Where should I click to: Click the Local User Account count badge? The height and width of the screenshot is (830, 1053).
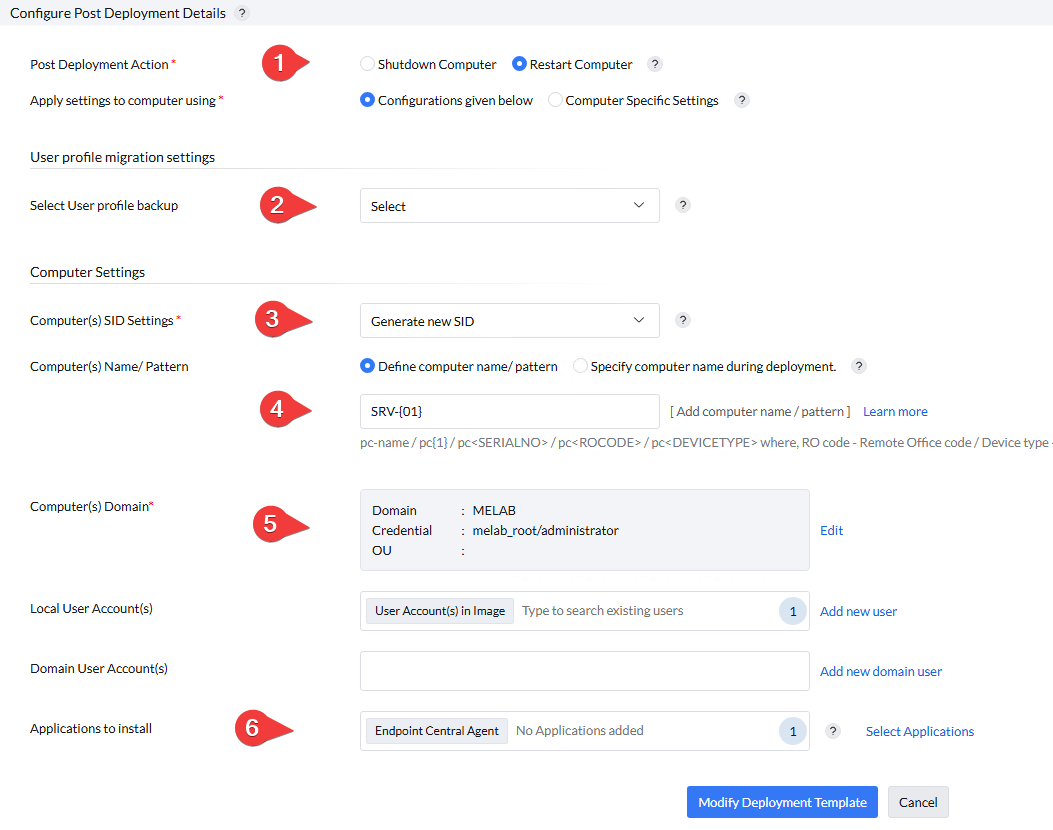click(x=793, y=611)
